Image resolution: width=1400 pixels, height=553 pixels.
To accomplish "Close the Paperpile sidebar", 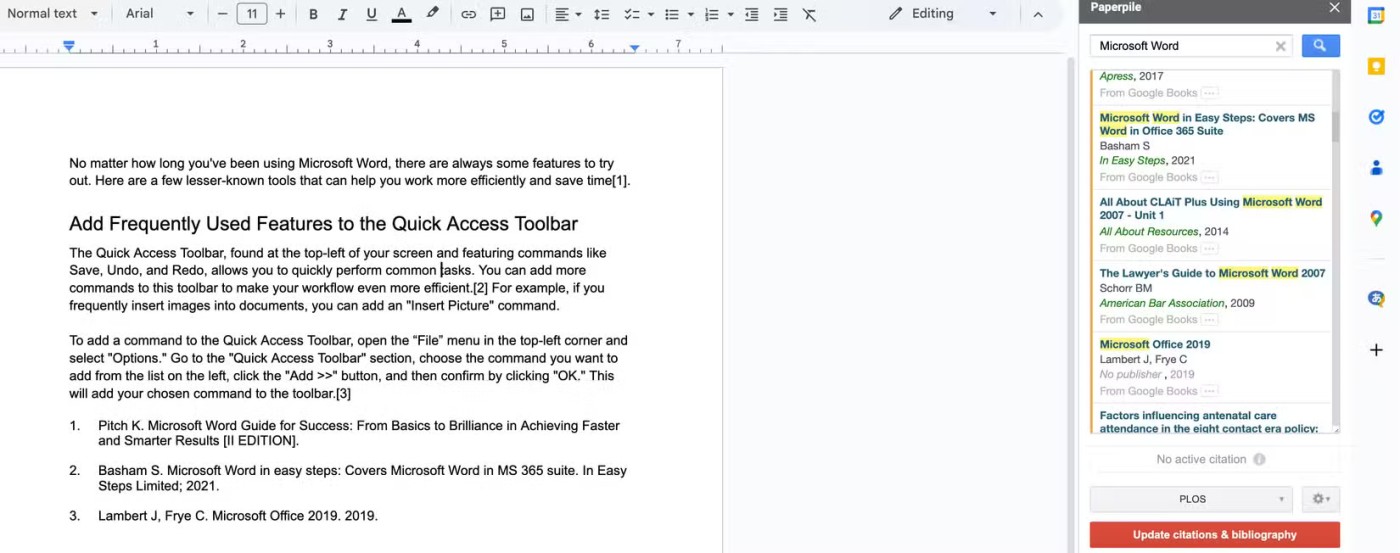I will coord(1334,8).
